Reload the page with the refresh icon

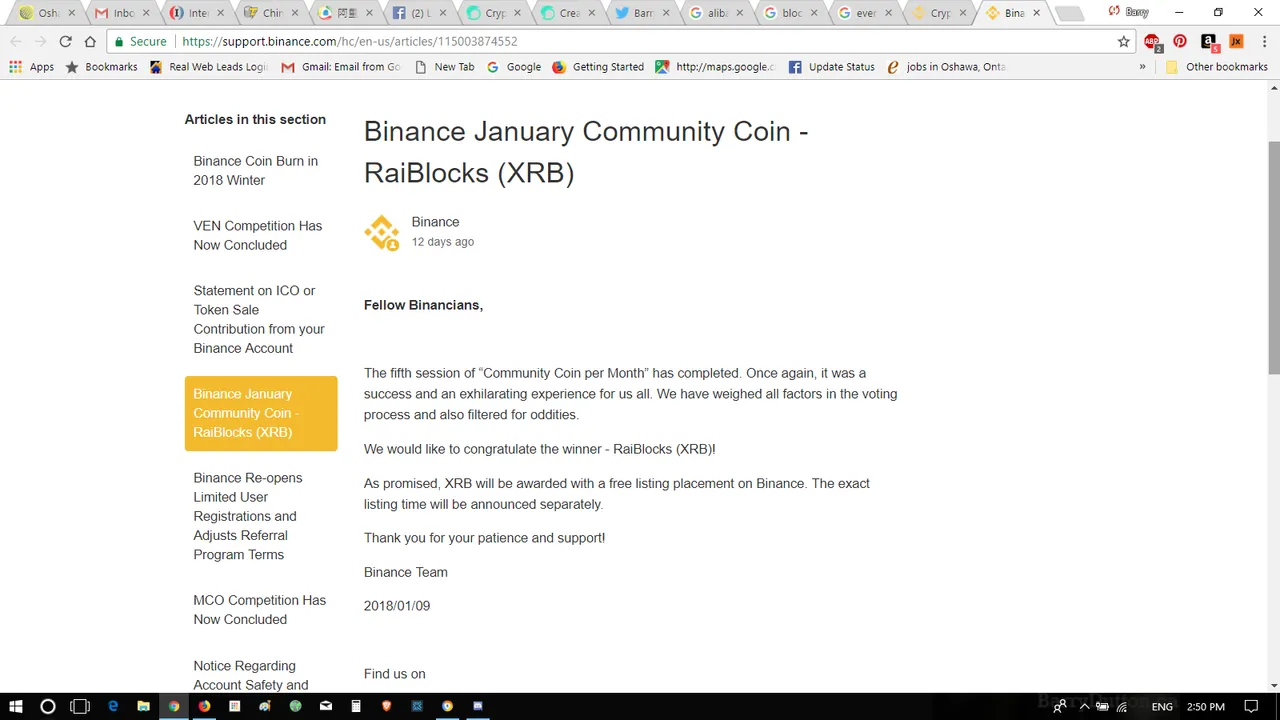(65, 41)
